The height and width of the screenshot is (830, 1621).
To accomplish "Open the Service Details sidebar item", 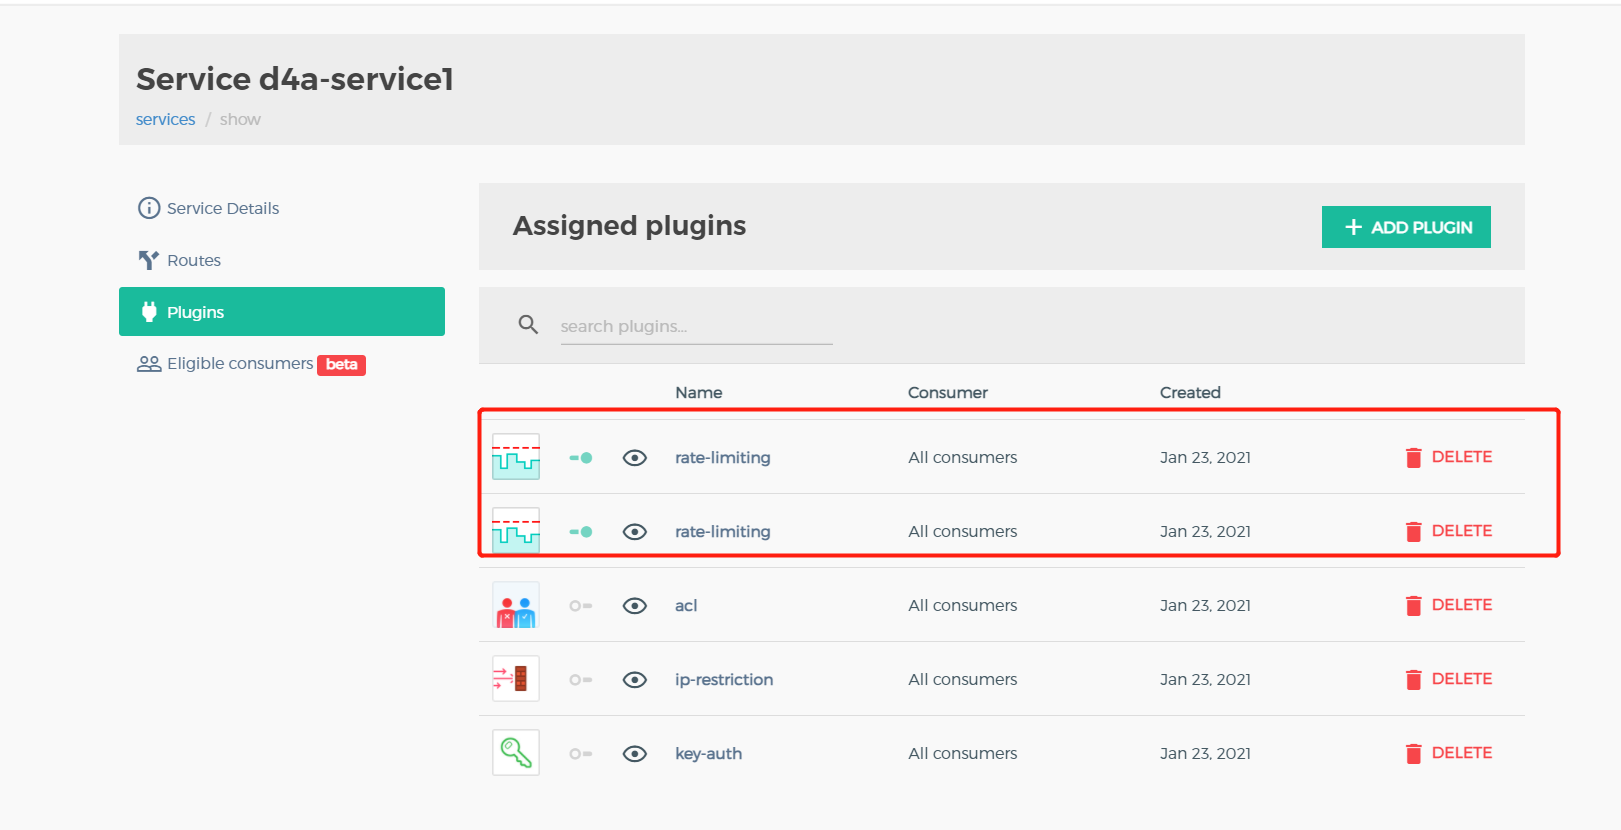I will click(208, 208).
